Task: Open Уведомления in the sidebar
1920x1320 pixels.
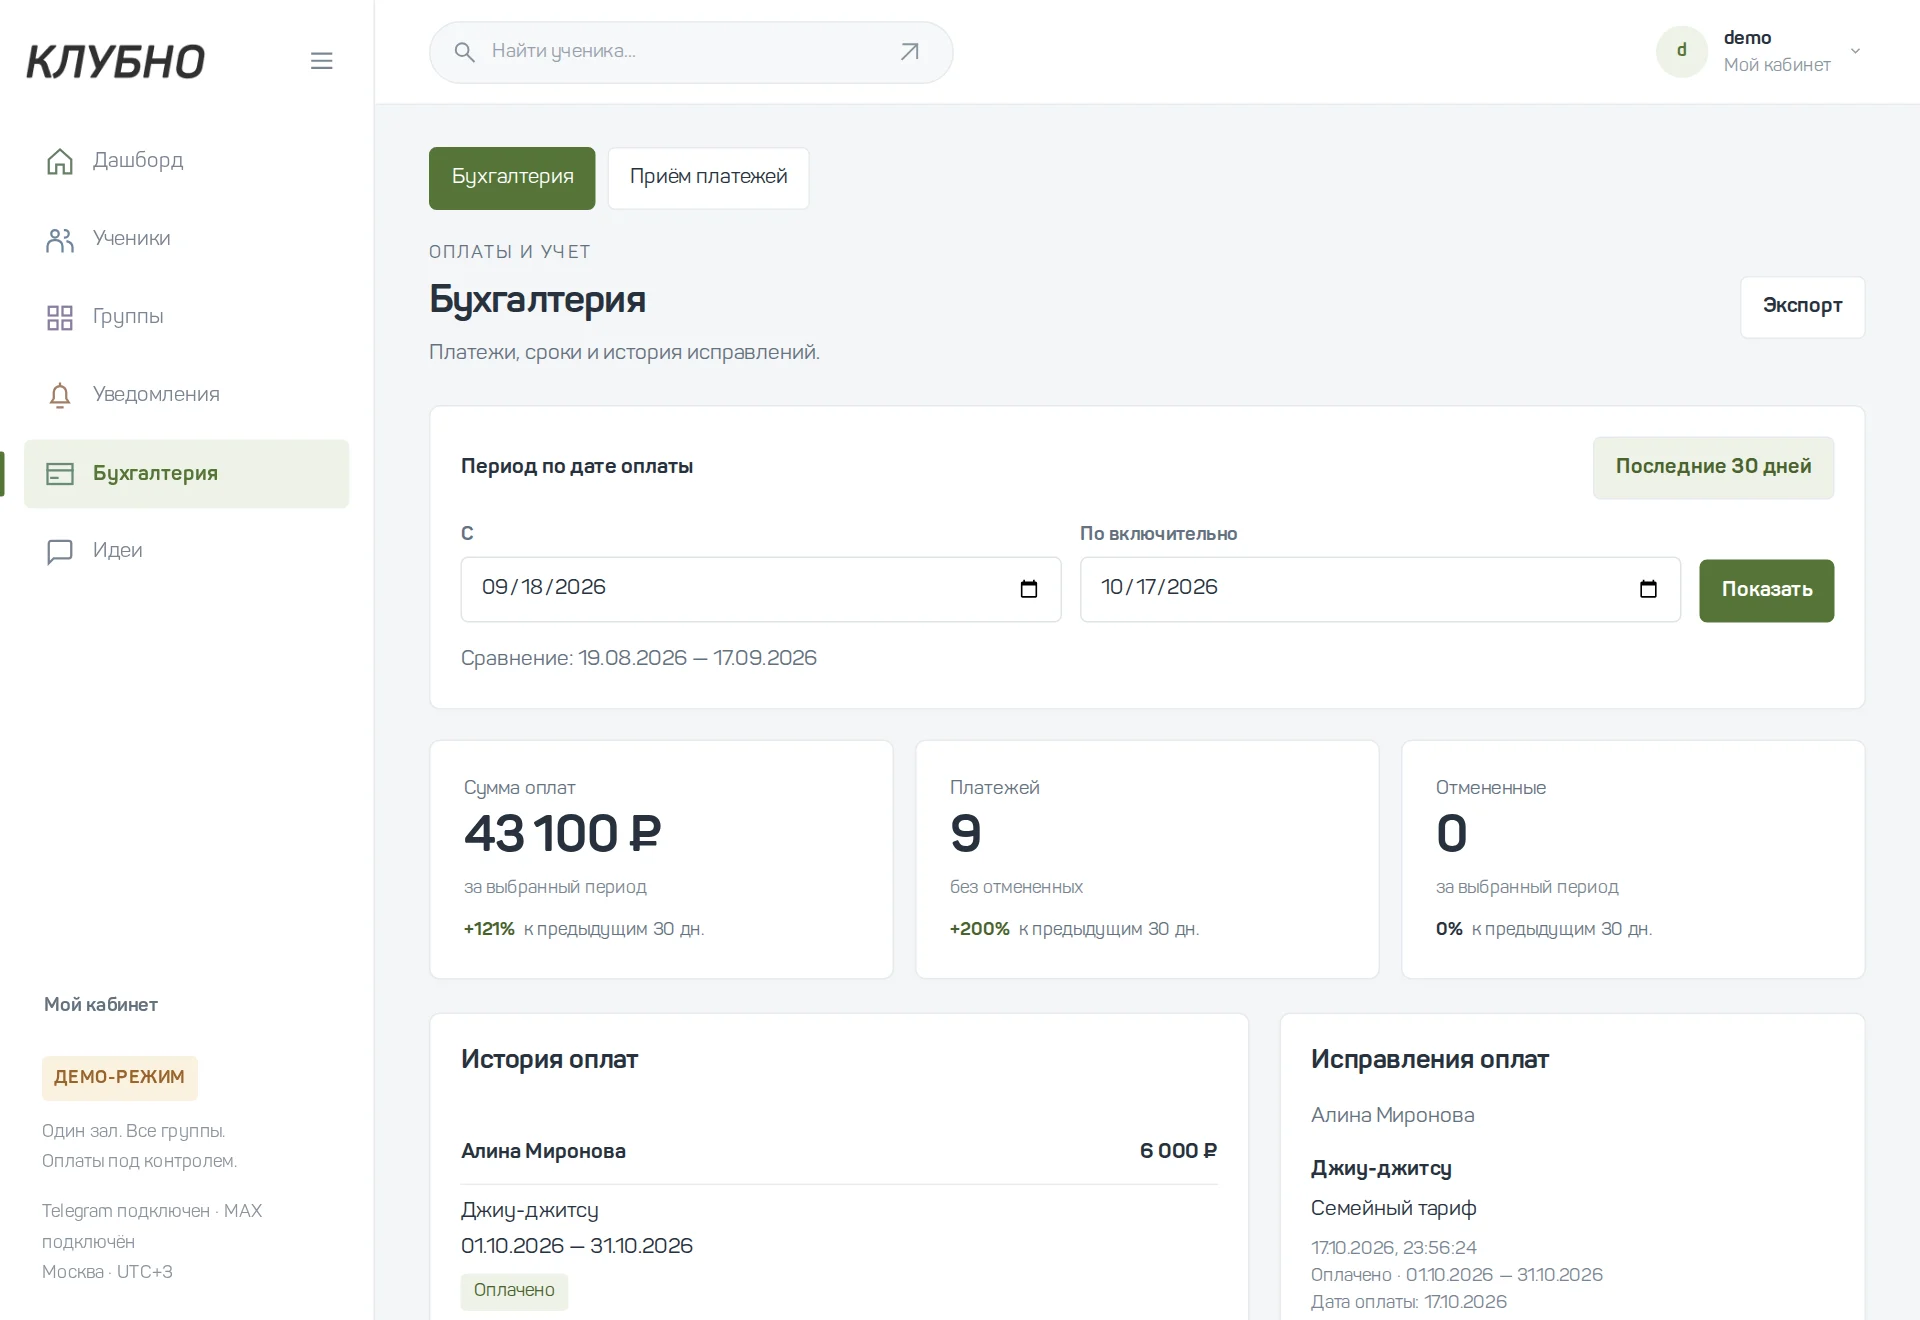Action: (x=186, y=395)
